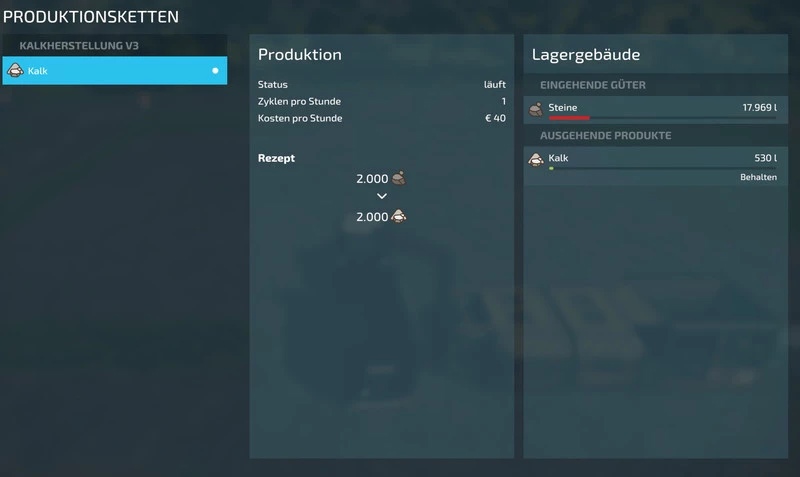Click the down chevron between recipe amounts
Screen dimensions: 800x477
click(x=382, y=196)
